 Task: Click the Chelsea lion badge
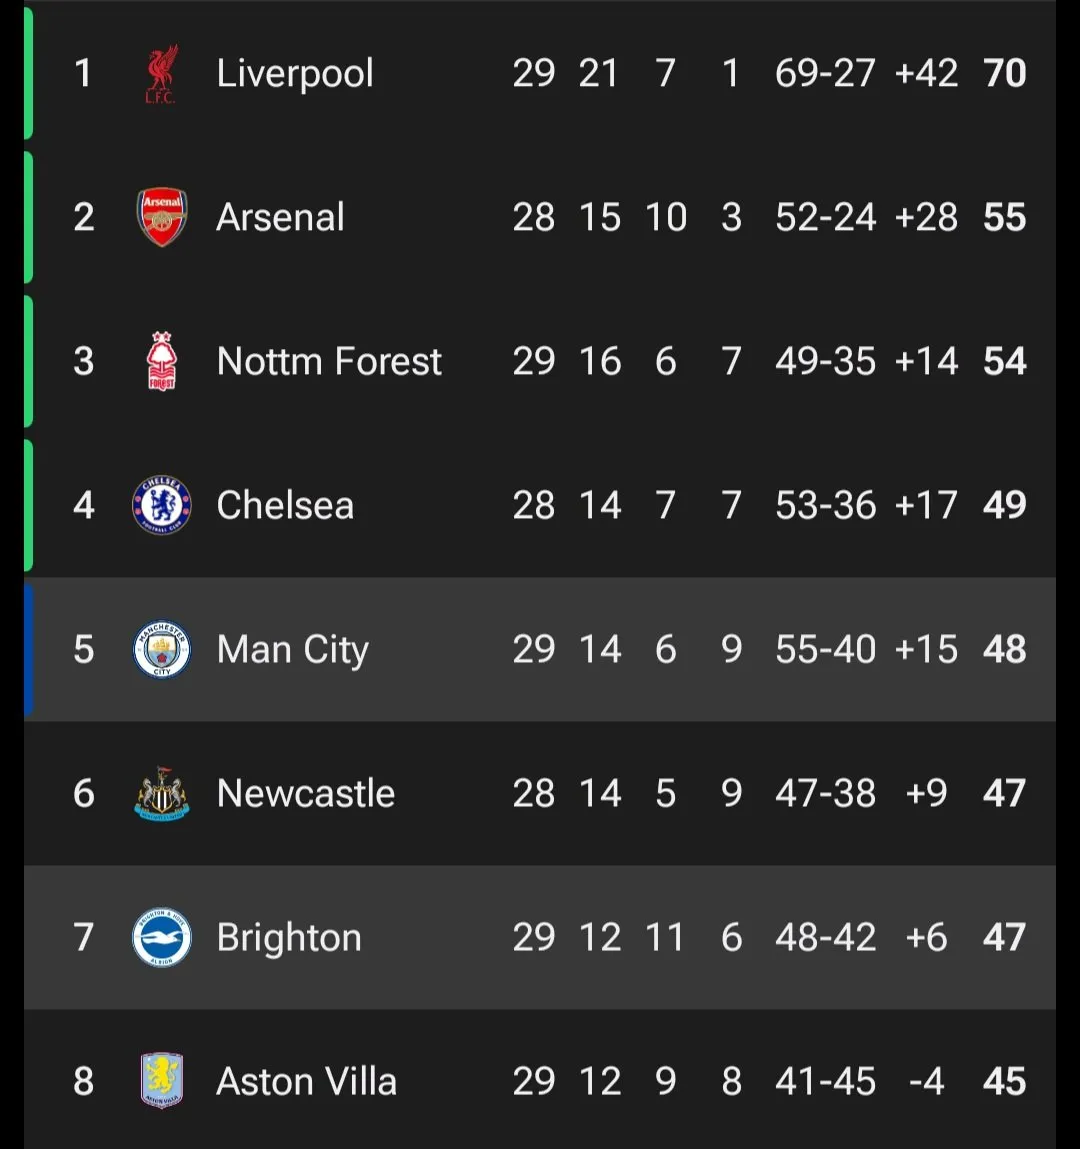[162, 505]
